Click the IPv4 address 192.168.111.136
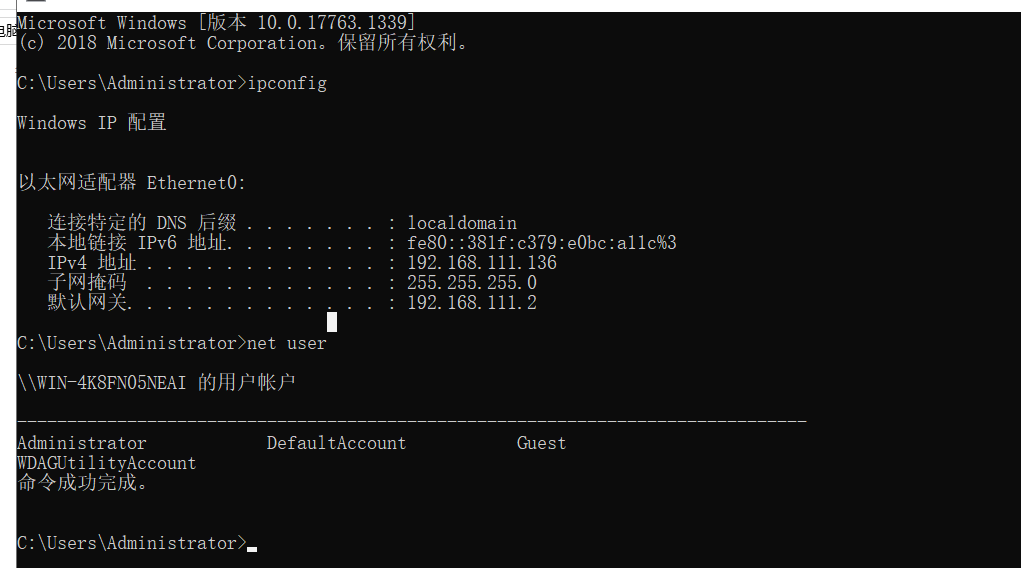This screenshot has height=568, width=1021. [x=482, y=263]
